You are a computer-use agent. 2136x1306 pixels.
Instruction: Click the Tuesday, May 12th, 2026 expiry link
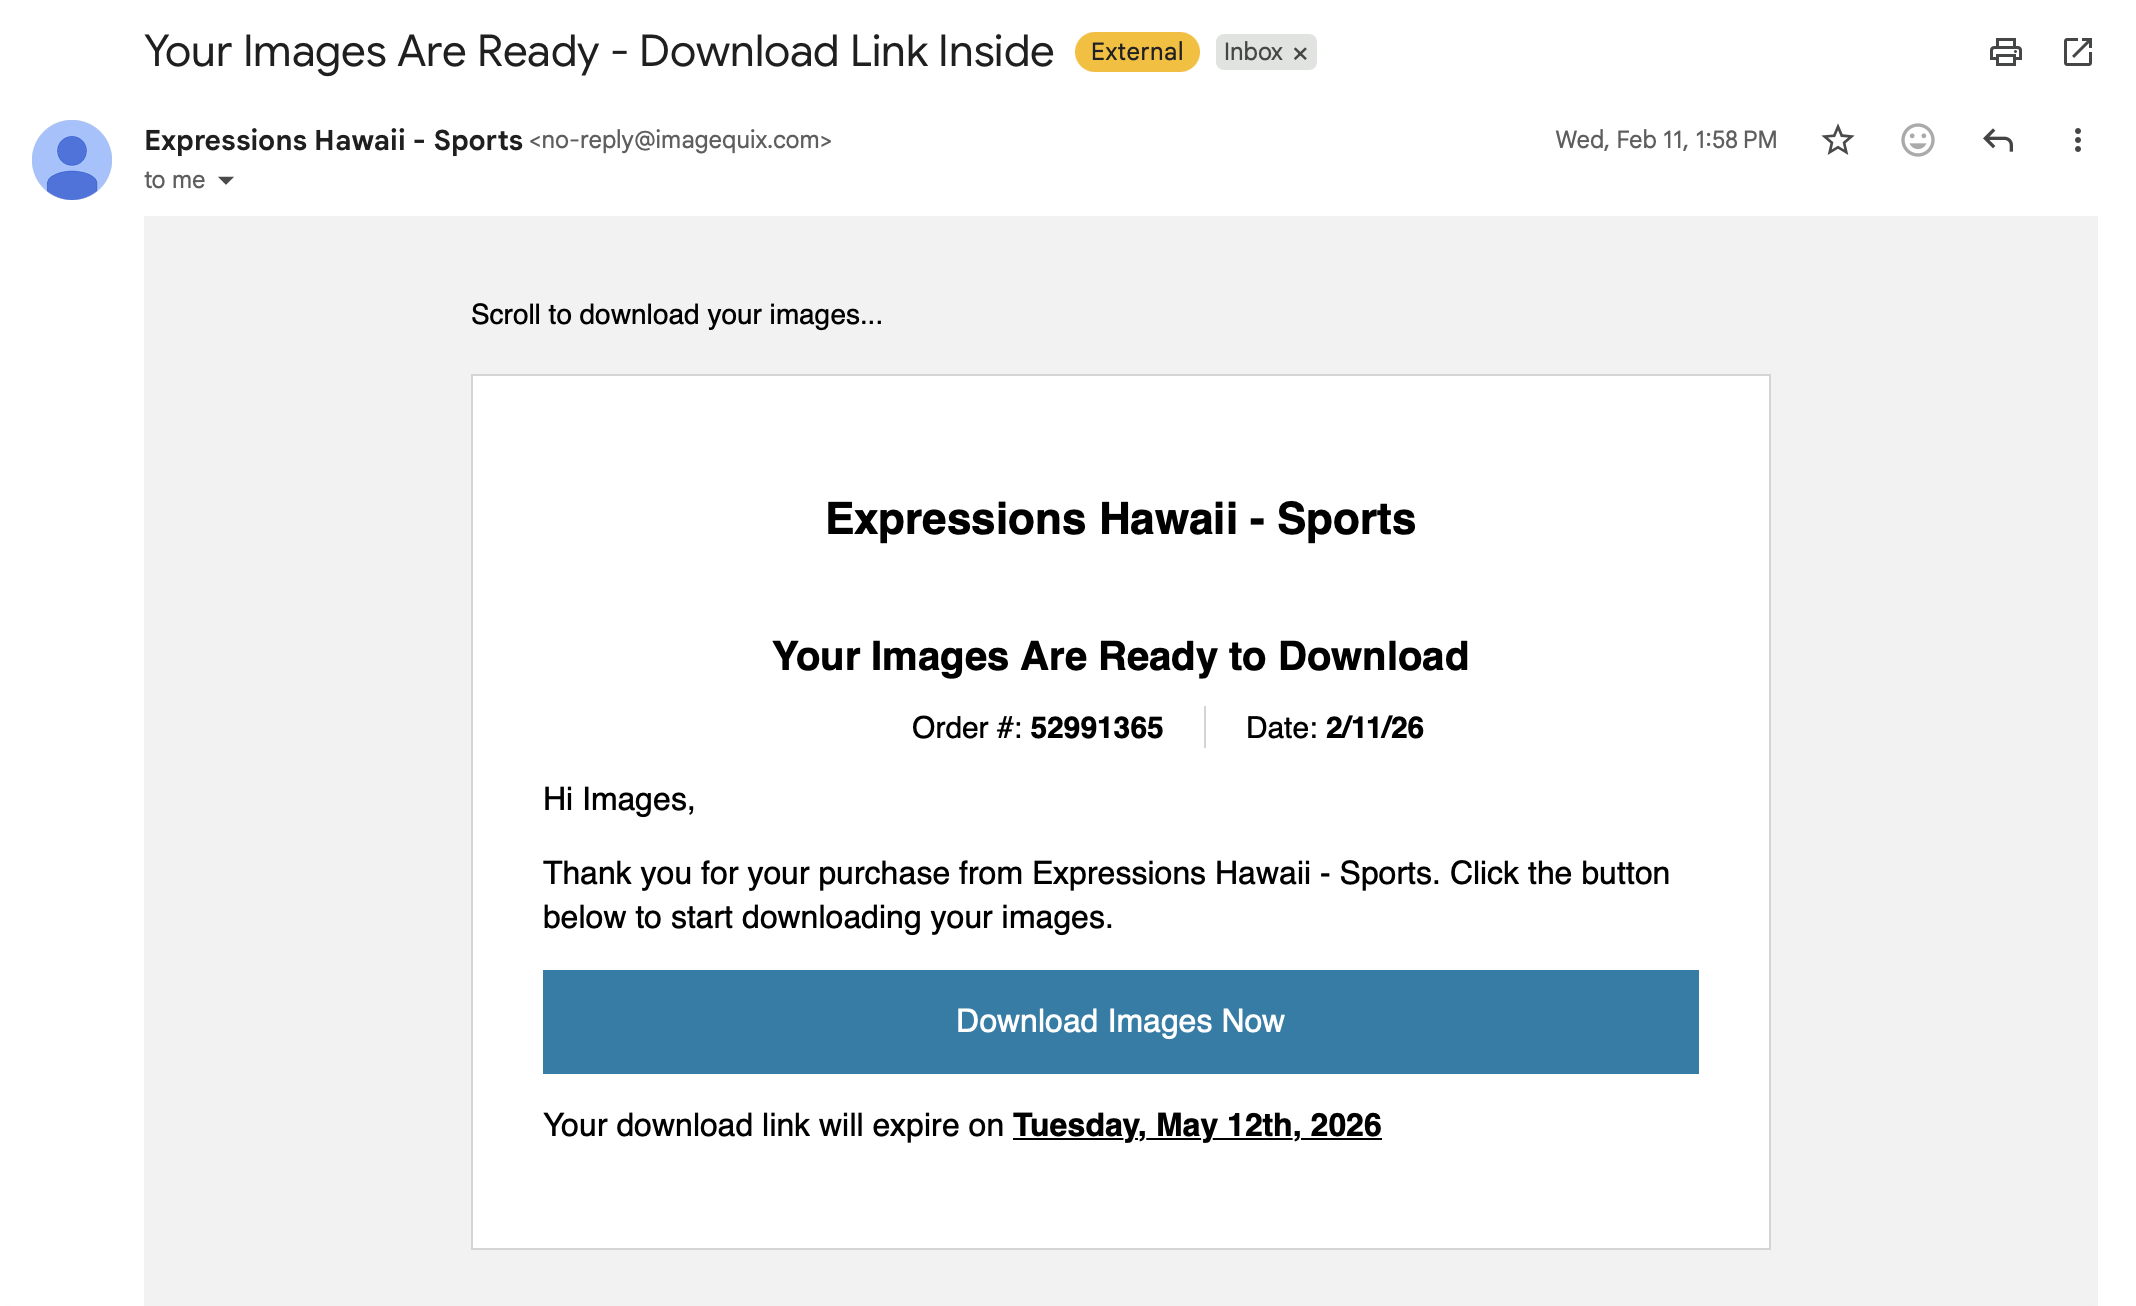1196,1126
